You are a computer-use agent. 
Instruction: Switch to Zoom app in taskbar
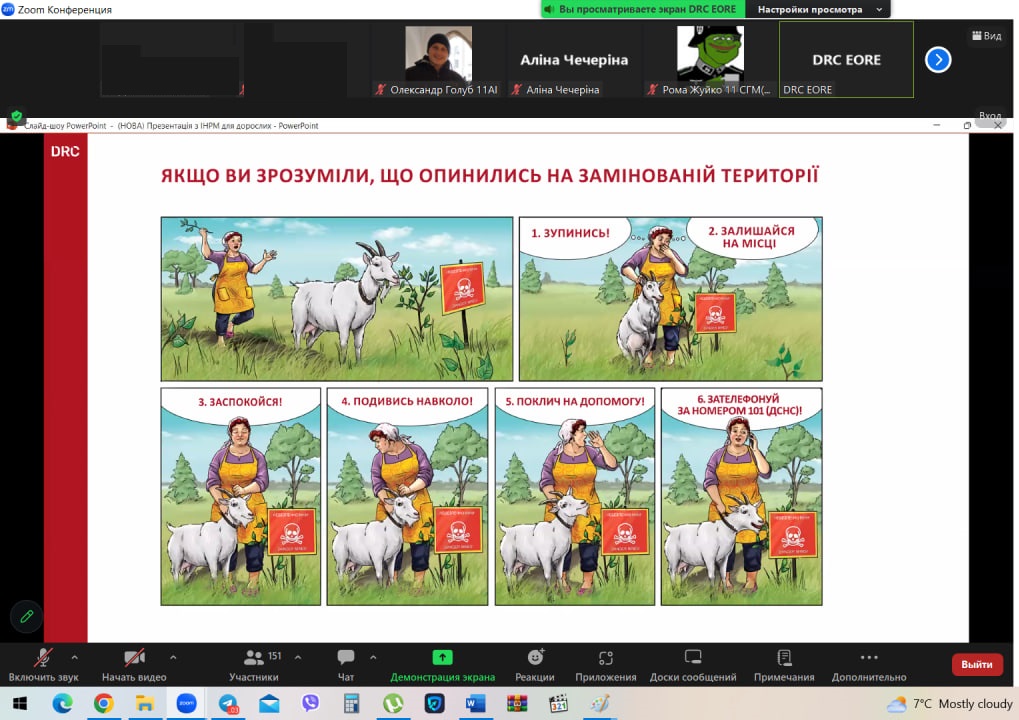click(x=187, y=704)
